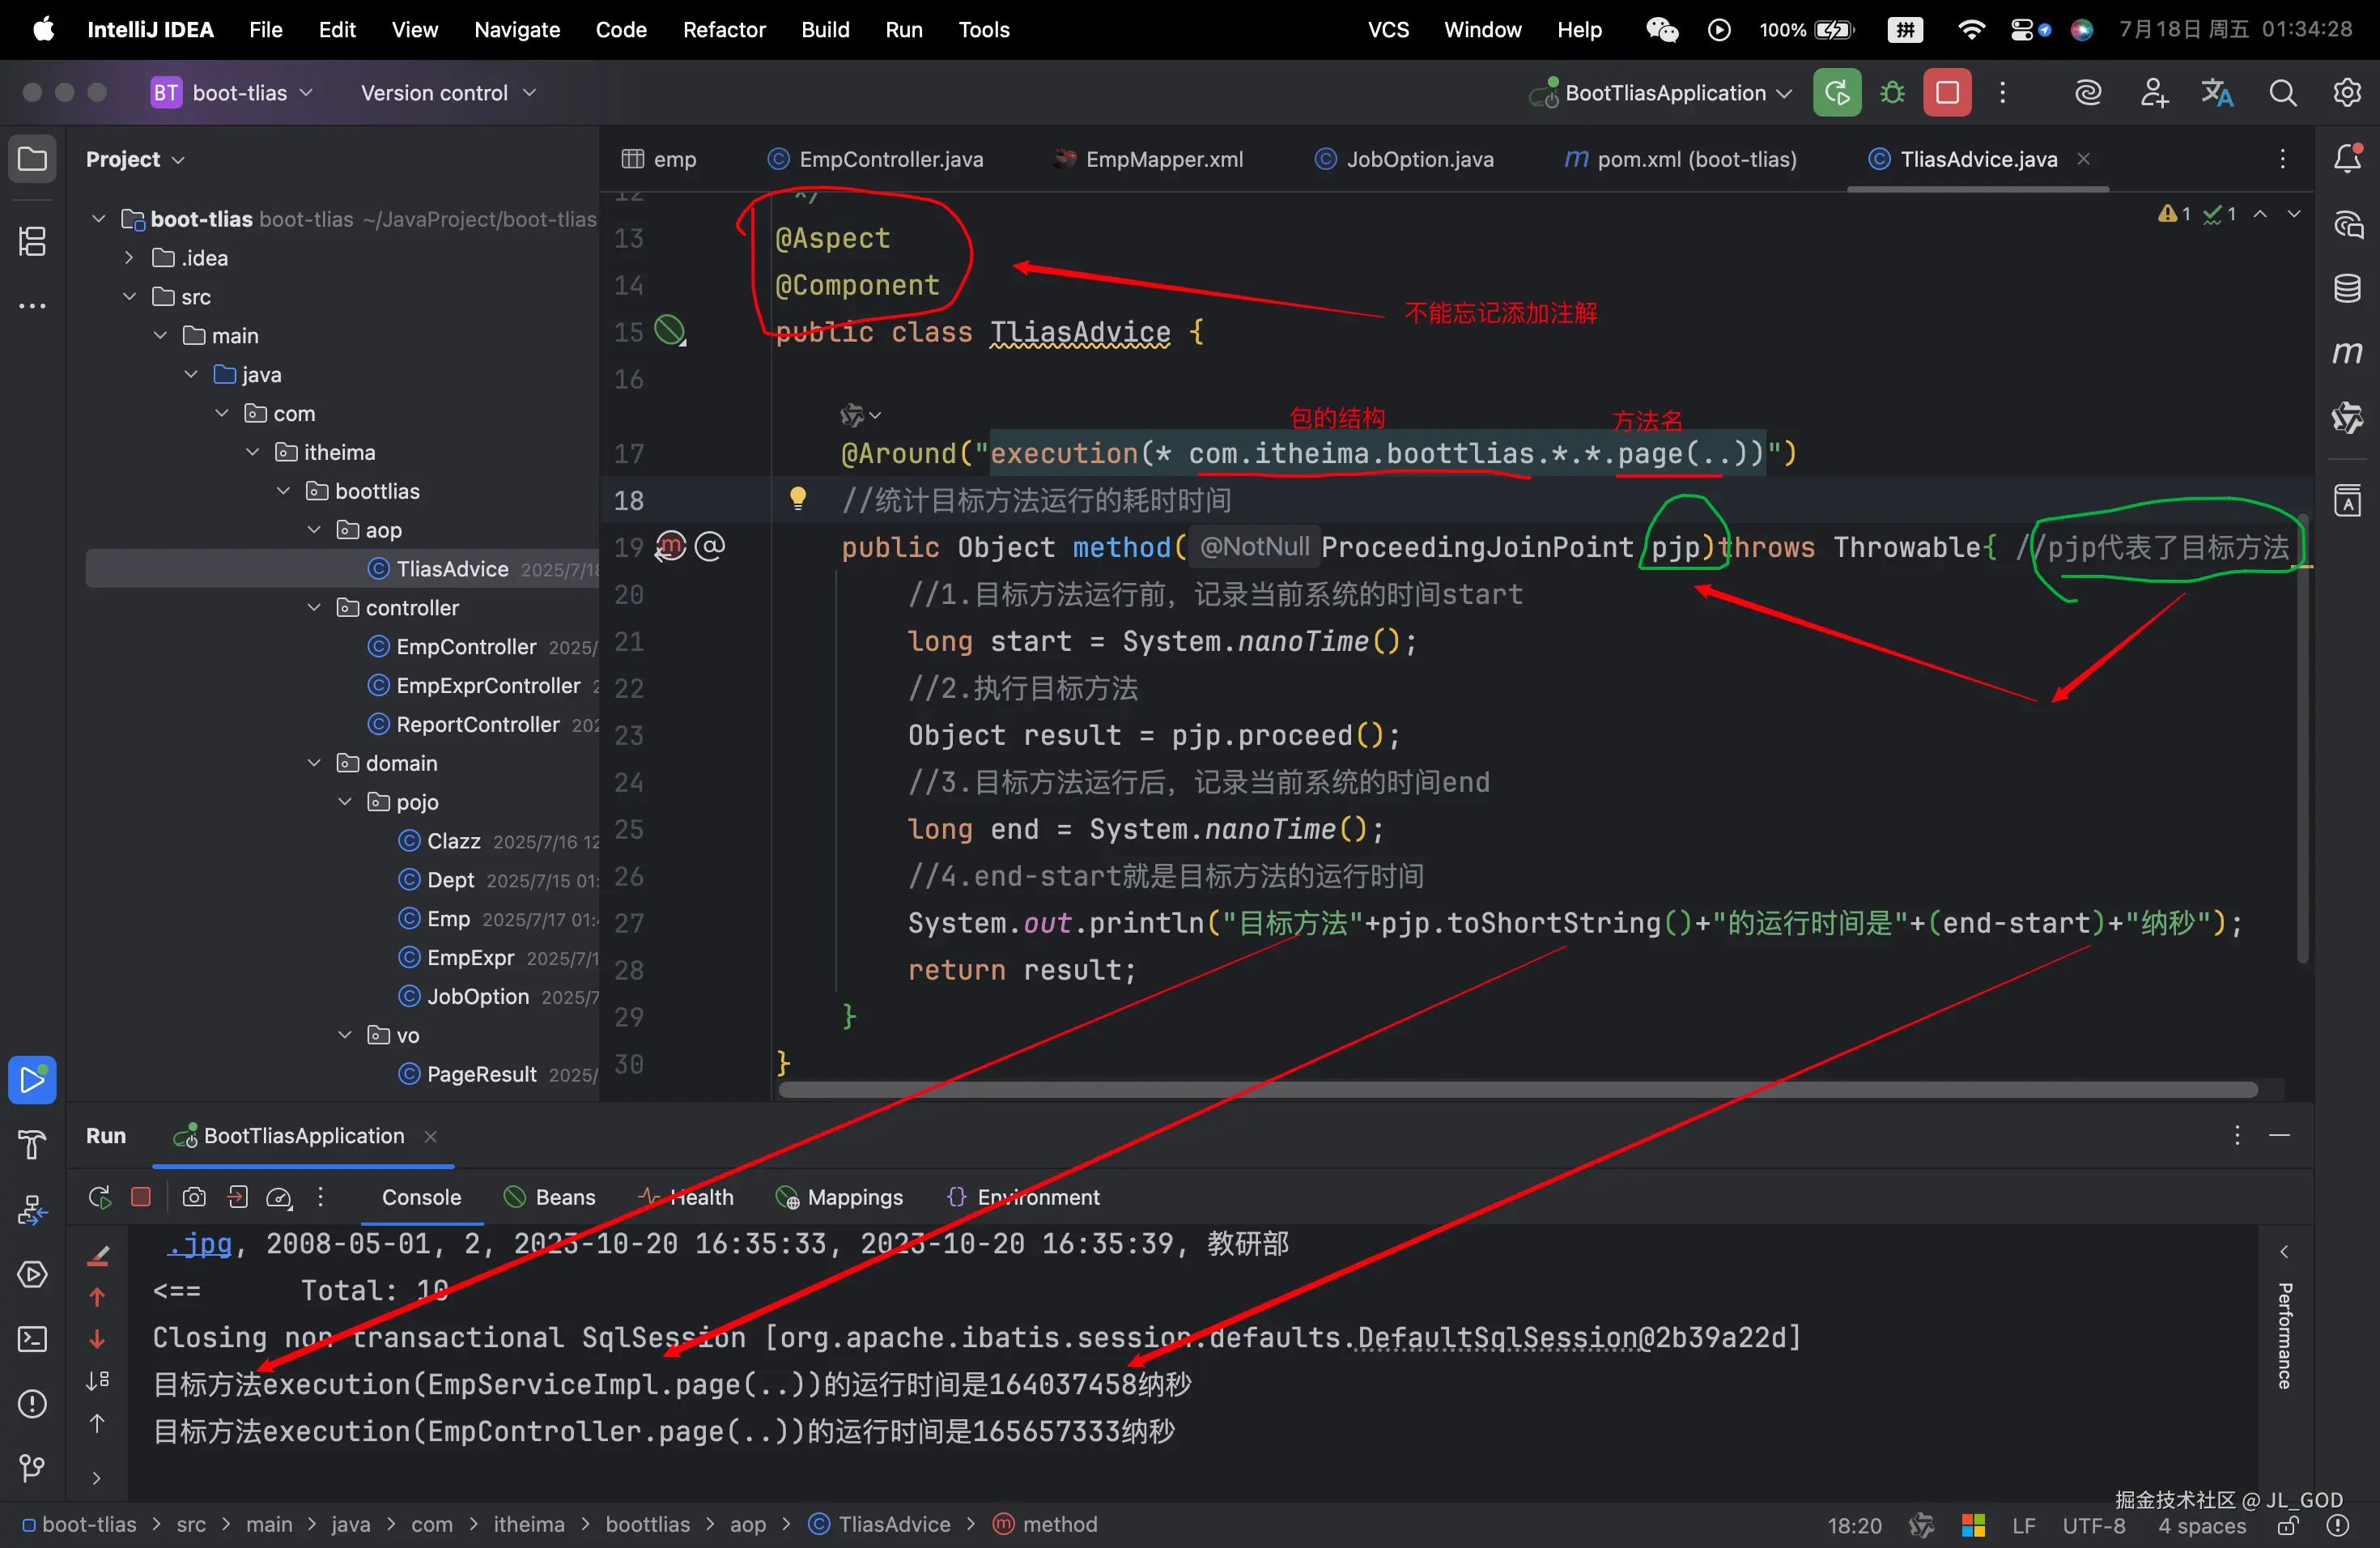Click the .jpg link in console

pos(200,1243)
